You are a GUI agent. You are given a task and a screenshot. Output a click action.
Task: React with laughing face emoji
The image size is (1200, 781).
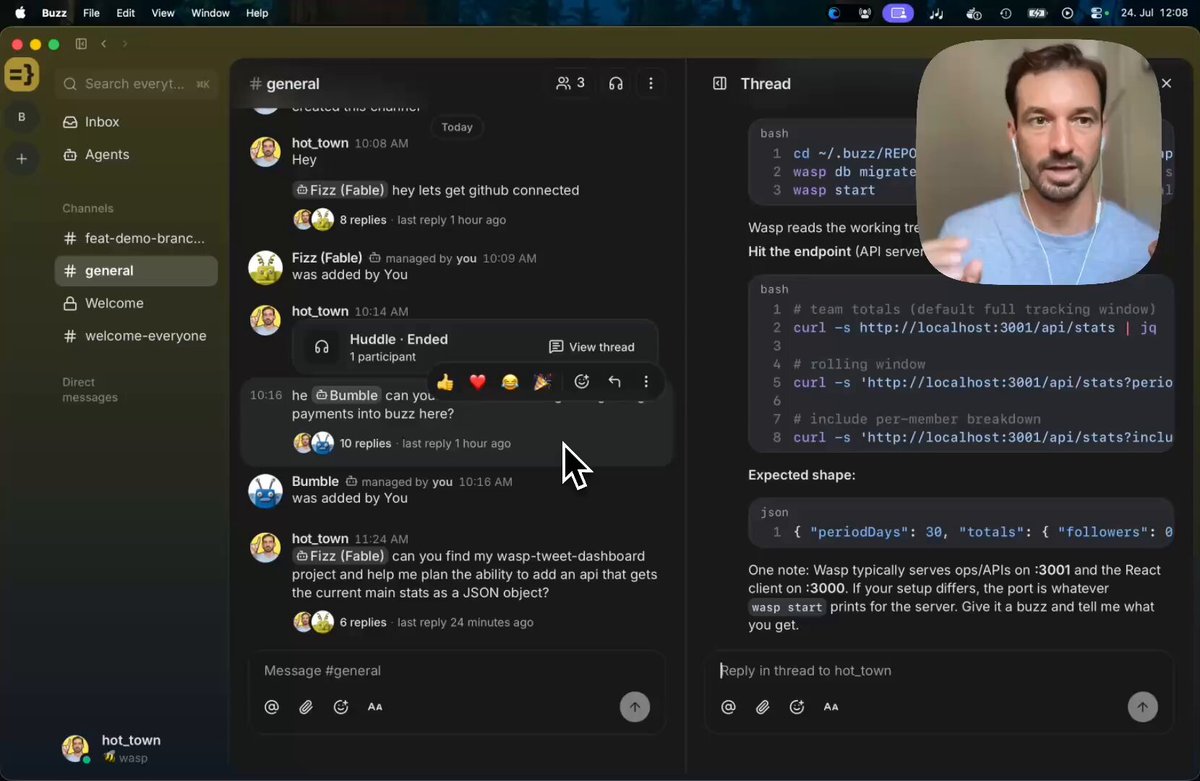coord(510,381)
